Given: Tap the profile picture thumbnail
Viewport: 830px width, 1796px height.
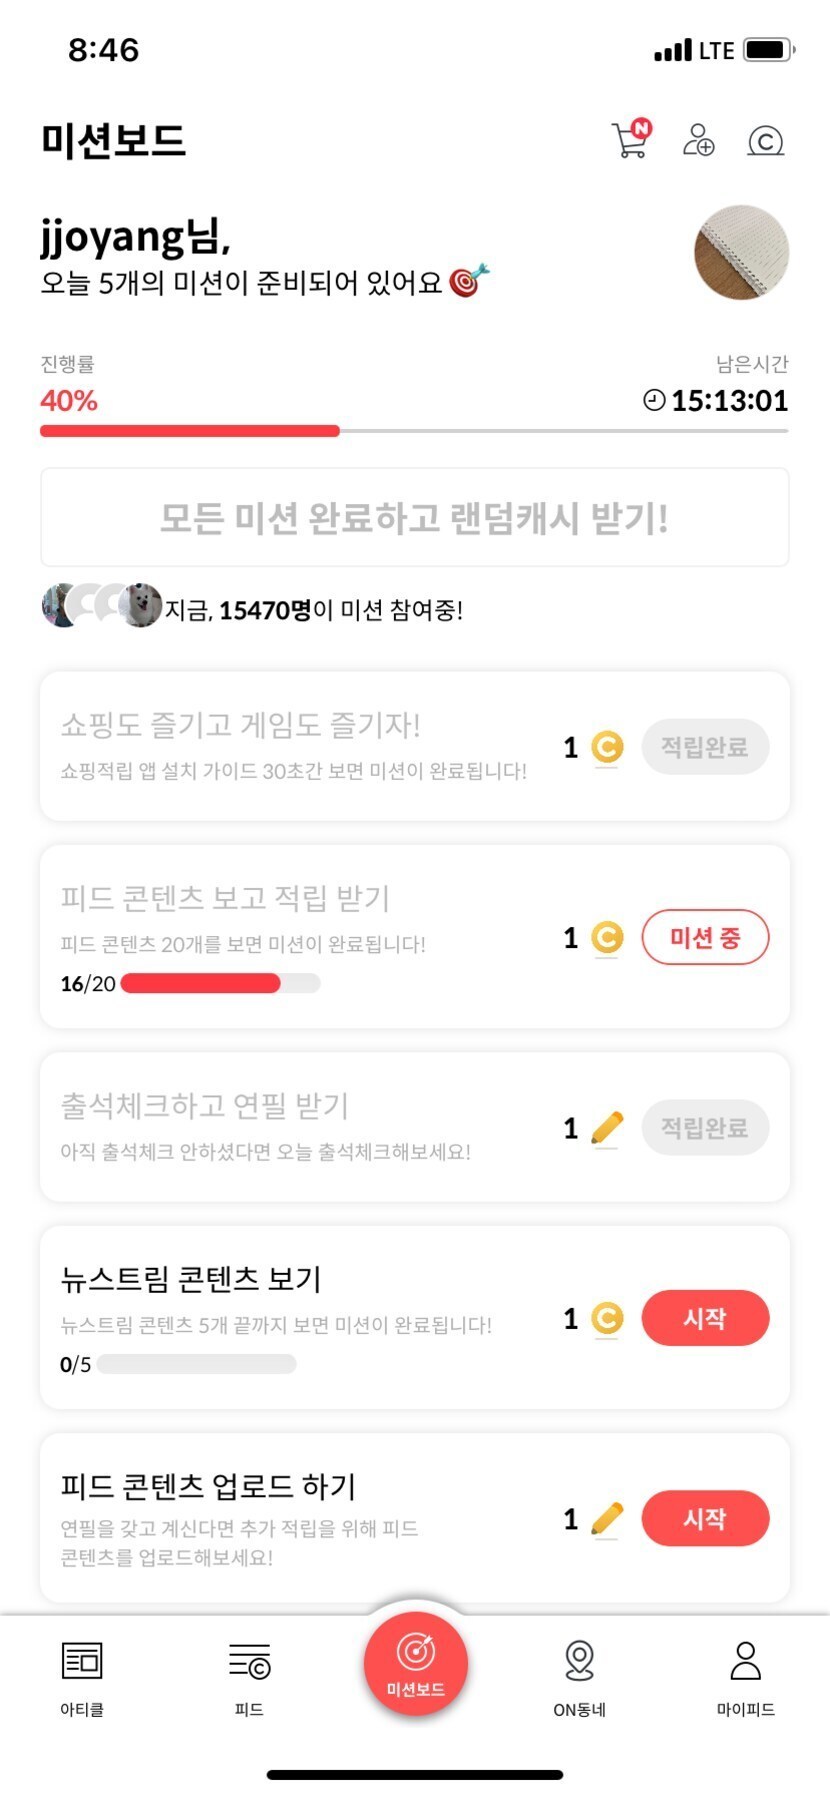Looking at the screenshot, I should point(741,253).
